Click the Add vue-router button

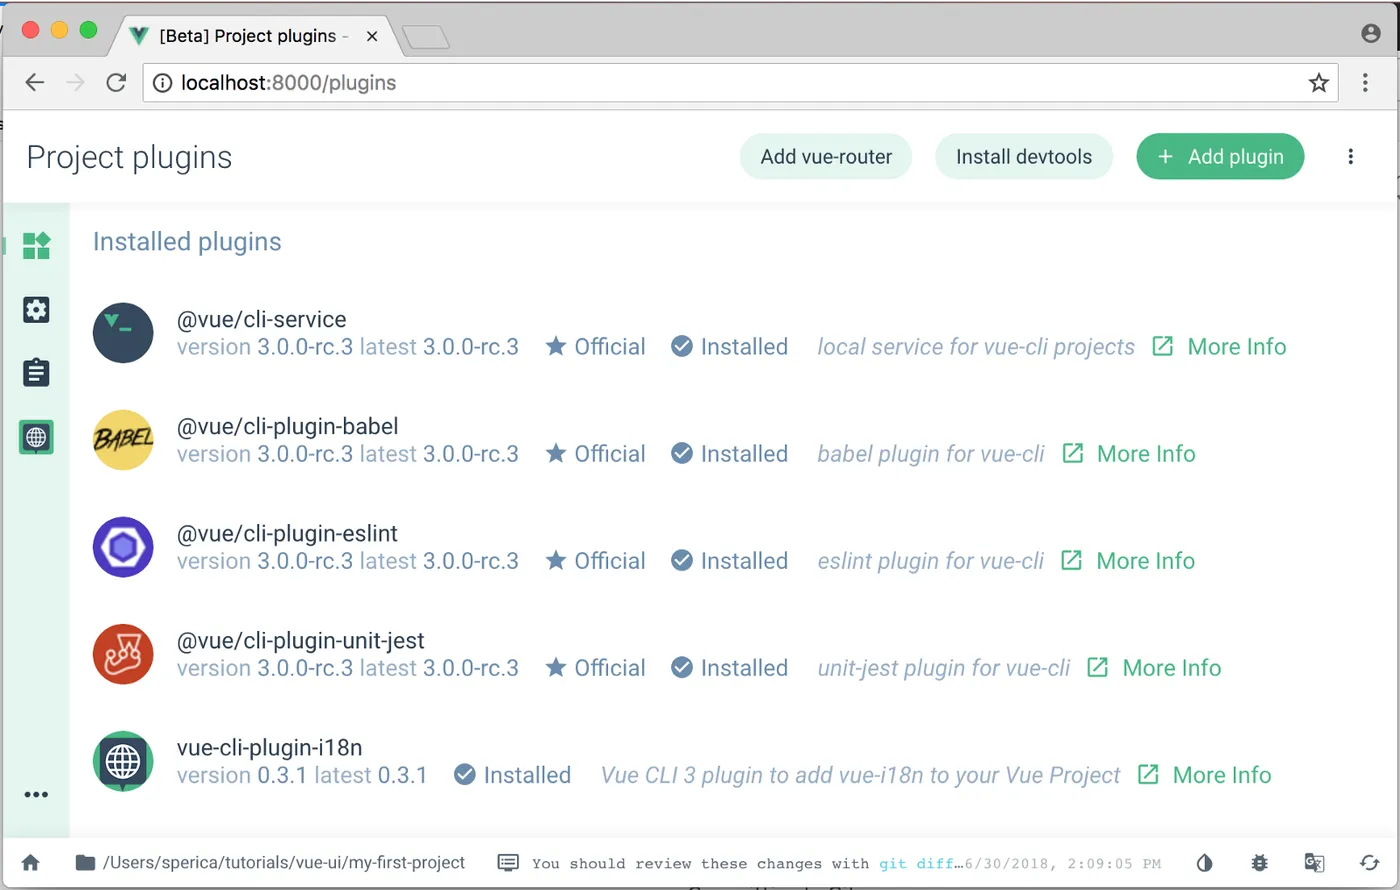click(826, 157)
